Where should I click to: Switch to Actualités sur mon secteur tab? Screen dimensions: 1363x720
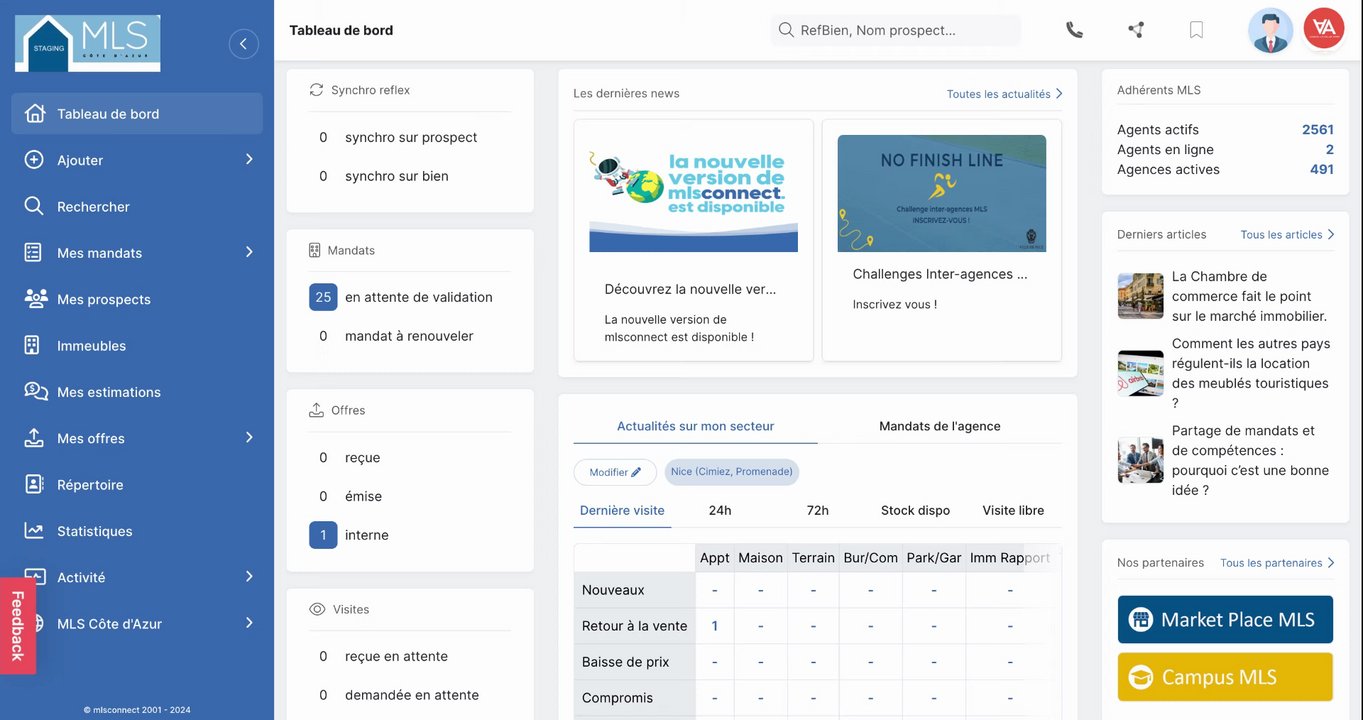tap(695, 426)
